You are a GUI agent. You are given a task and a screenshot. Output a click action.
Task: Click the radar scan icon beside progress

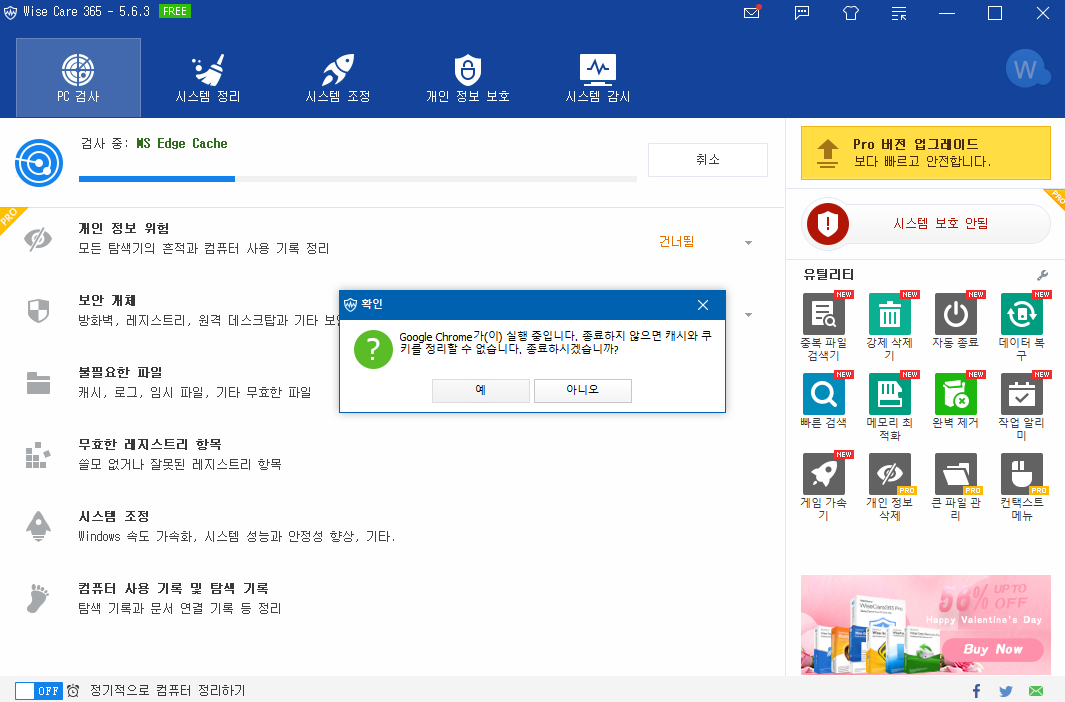point(39,163)
